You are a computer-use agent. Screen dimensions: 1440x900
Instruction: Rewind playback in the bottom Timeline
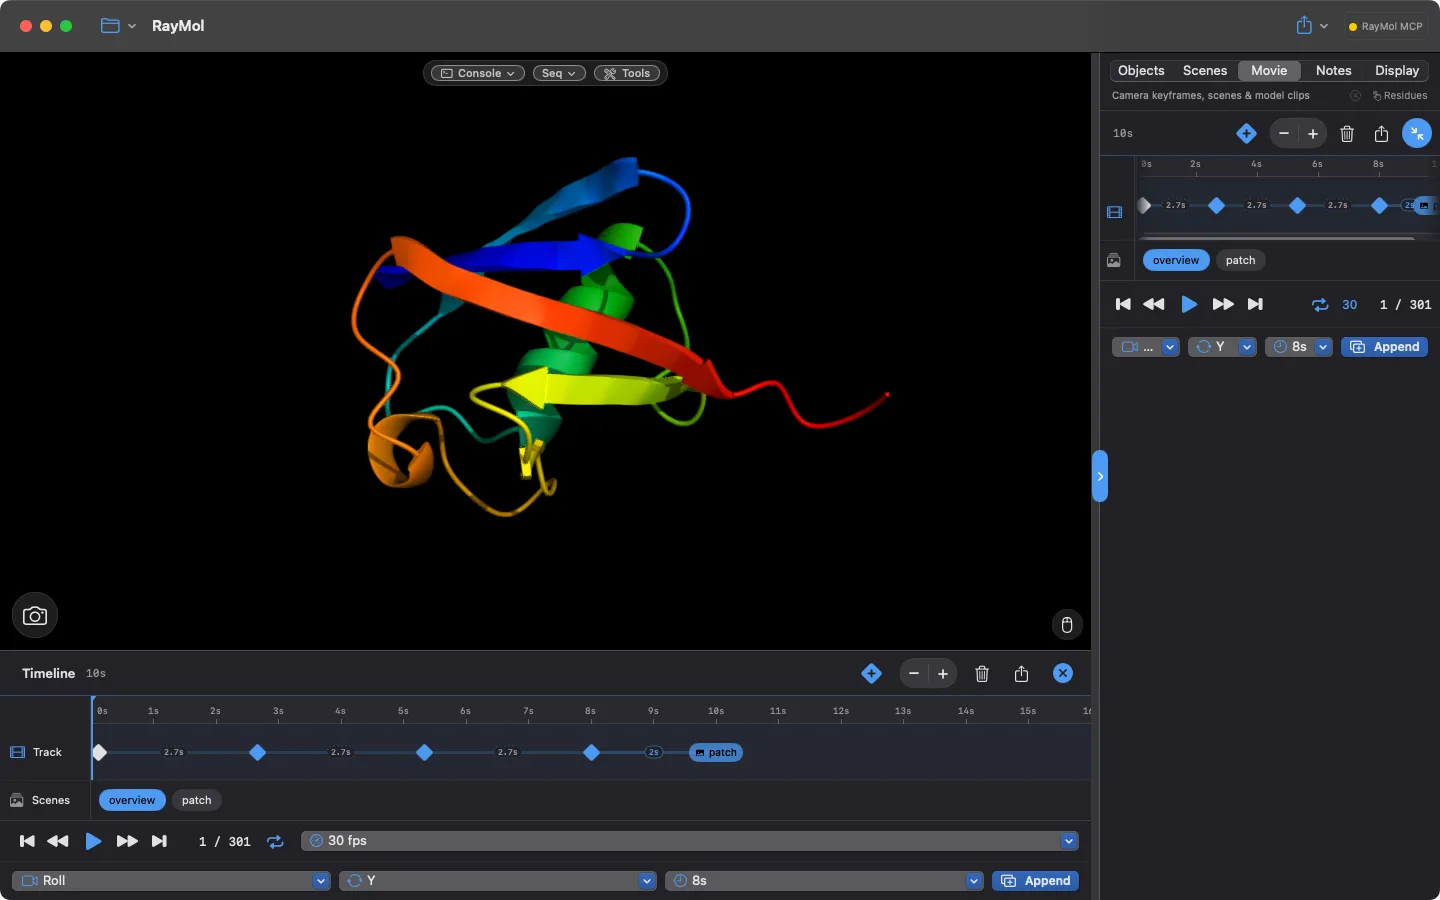(58, 841)
